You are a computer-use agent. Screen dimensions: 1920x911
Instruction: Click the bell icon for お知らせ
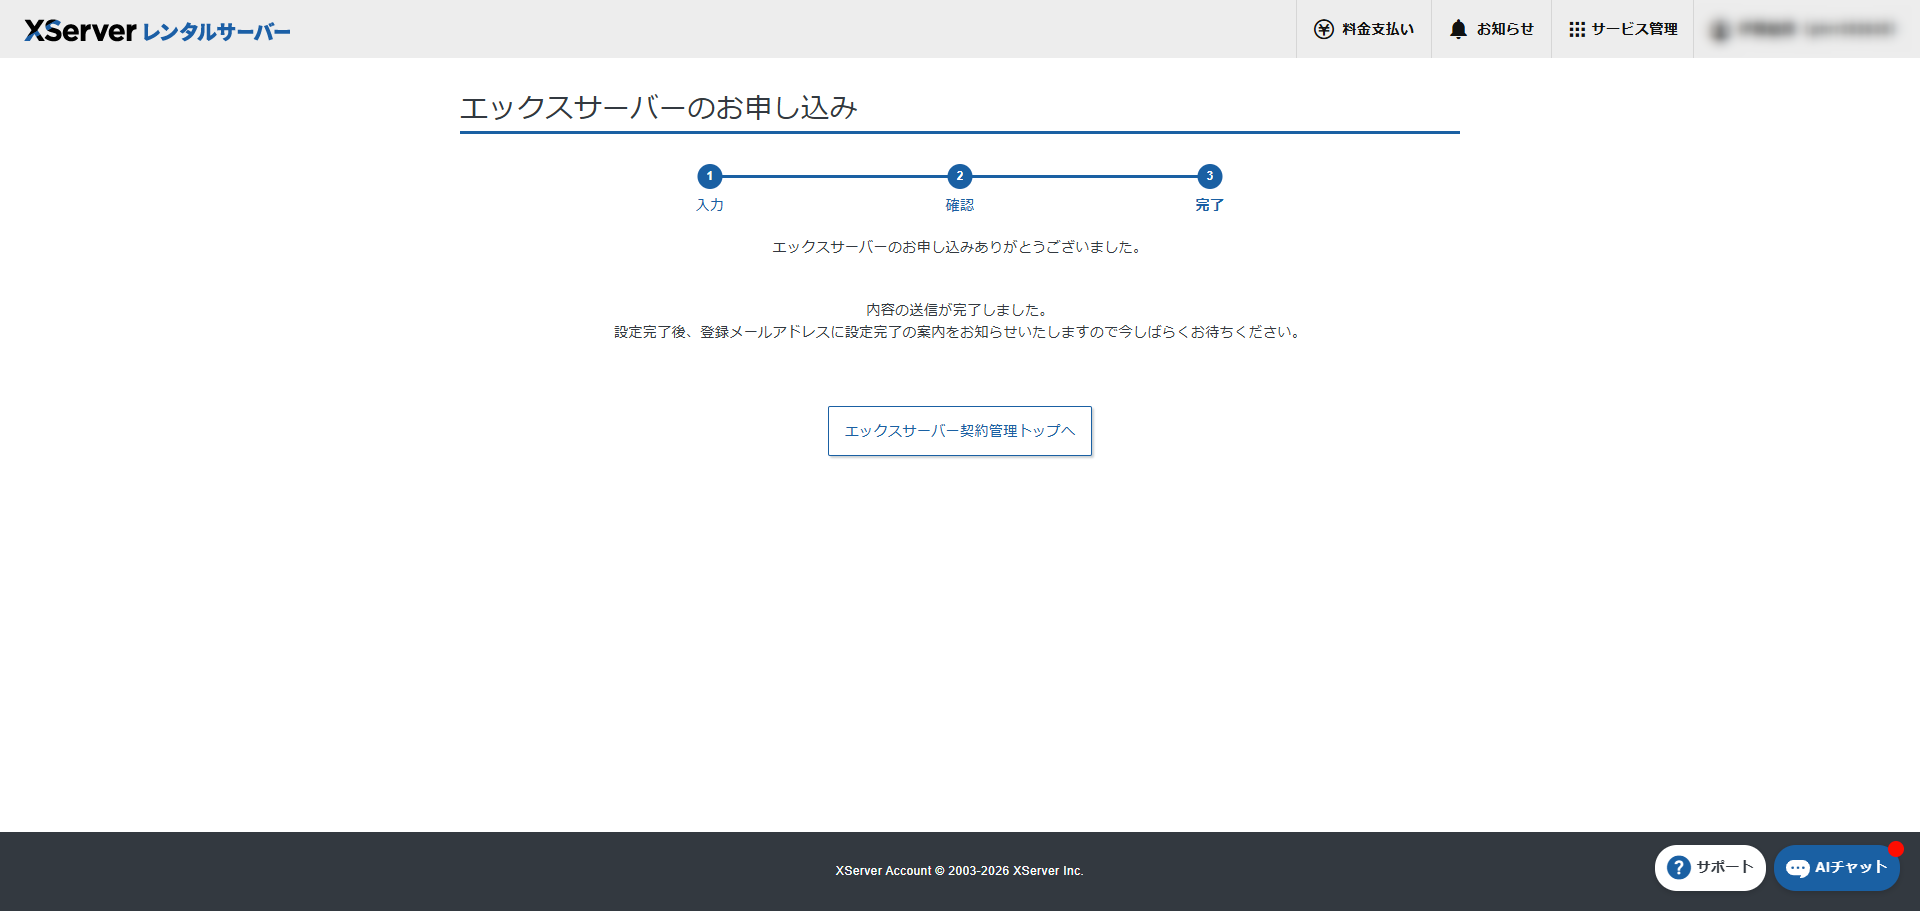click(x=1458, y=29)
